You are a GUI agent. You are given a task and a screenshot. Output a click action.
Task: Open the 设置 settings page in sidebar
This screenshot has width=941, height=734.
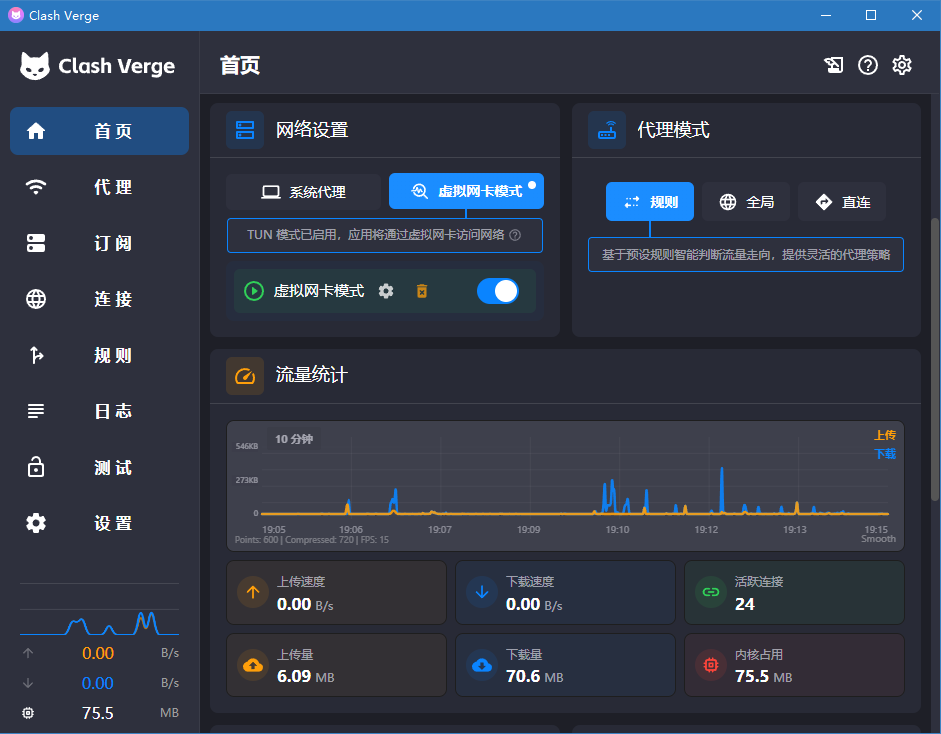coord(99,523)
